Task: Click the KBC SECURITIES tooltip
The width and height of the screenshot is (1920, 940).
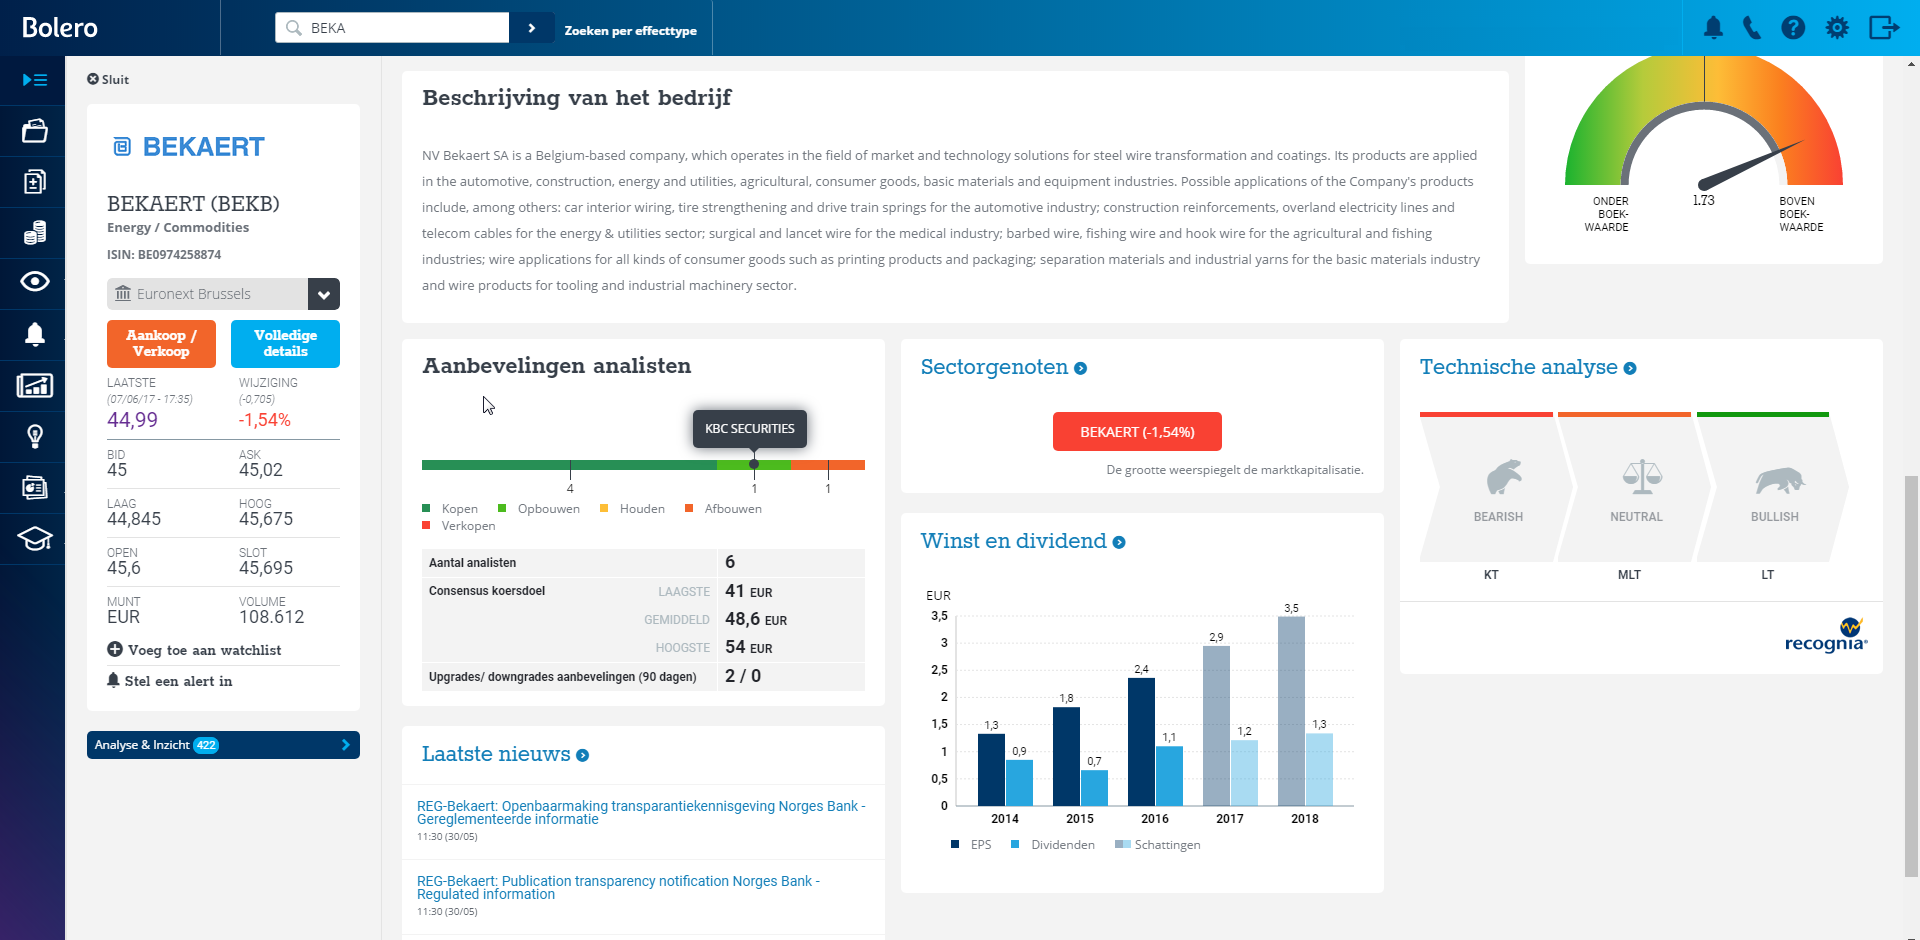Action: (x=750, y=429)
